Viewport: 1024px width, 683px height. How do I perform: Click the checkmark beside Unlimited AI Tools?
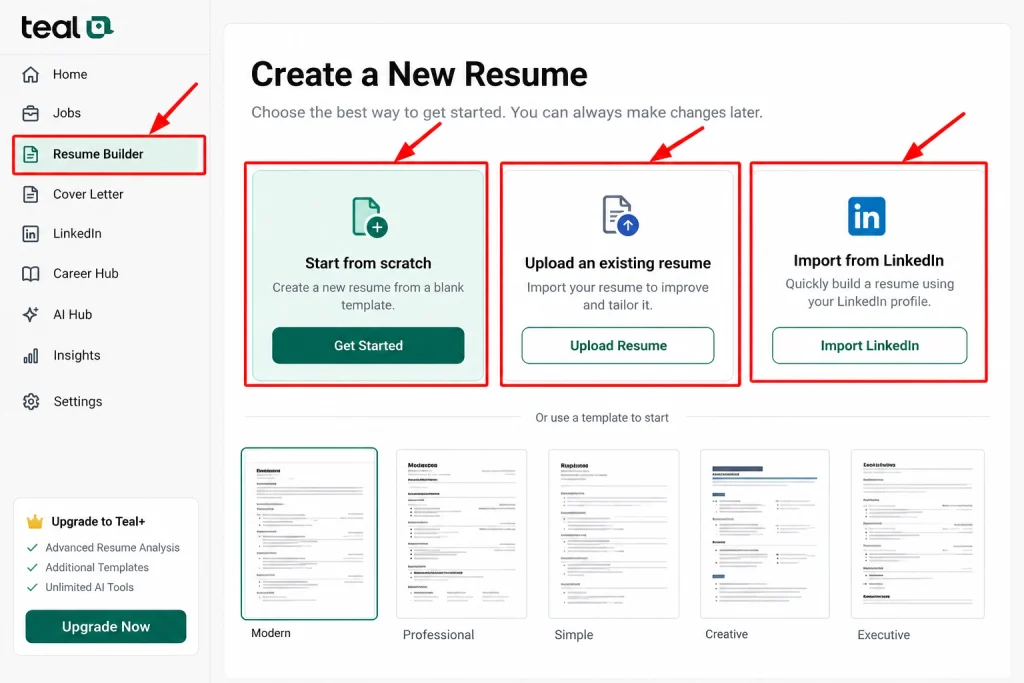coord(32,587)
